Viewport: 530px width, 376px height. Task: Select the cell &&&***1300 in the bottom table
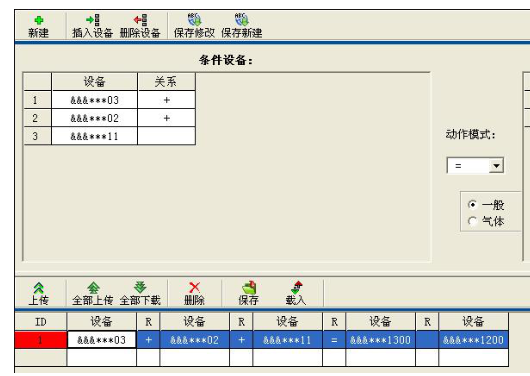pyautogui.click(x=381, y=340)
